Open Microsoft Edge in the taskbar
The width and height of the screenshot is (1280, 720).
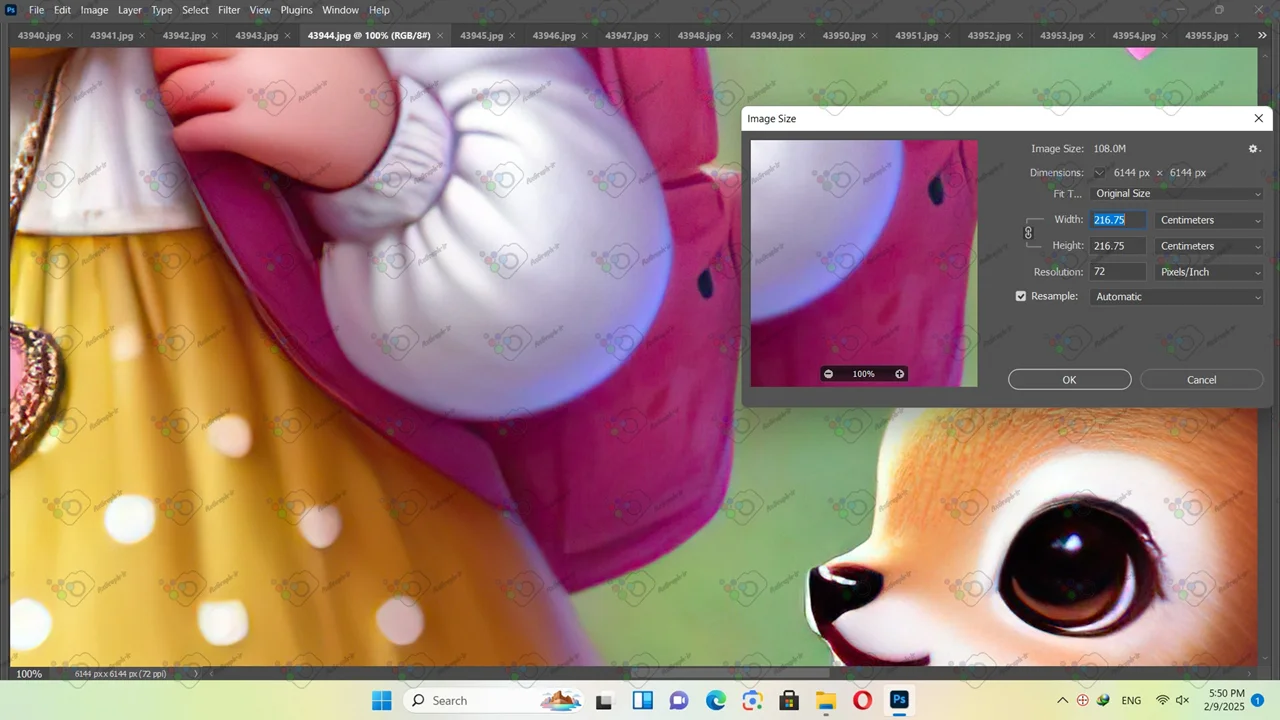point(716,700)
